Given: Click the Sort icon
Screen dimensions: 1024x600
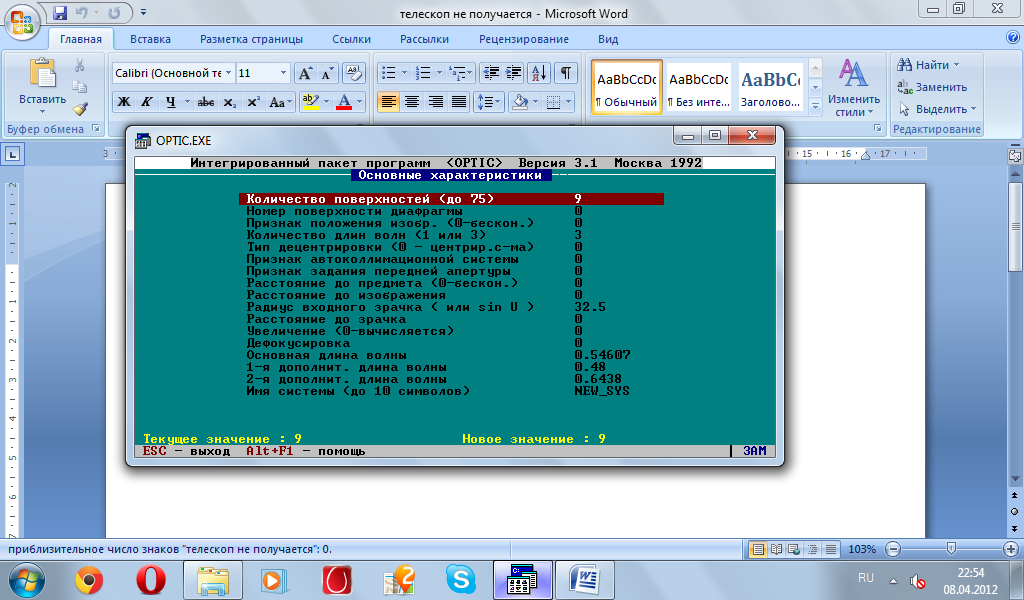Looking at the screenshot, I should [539, 73].
